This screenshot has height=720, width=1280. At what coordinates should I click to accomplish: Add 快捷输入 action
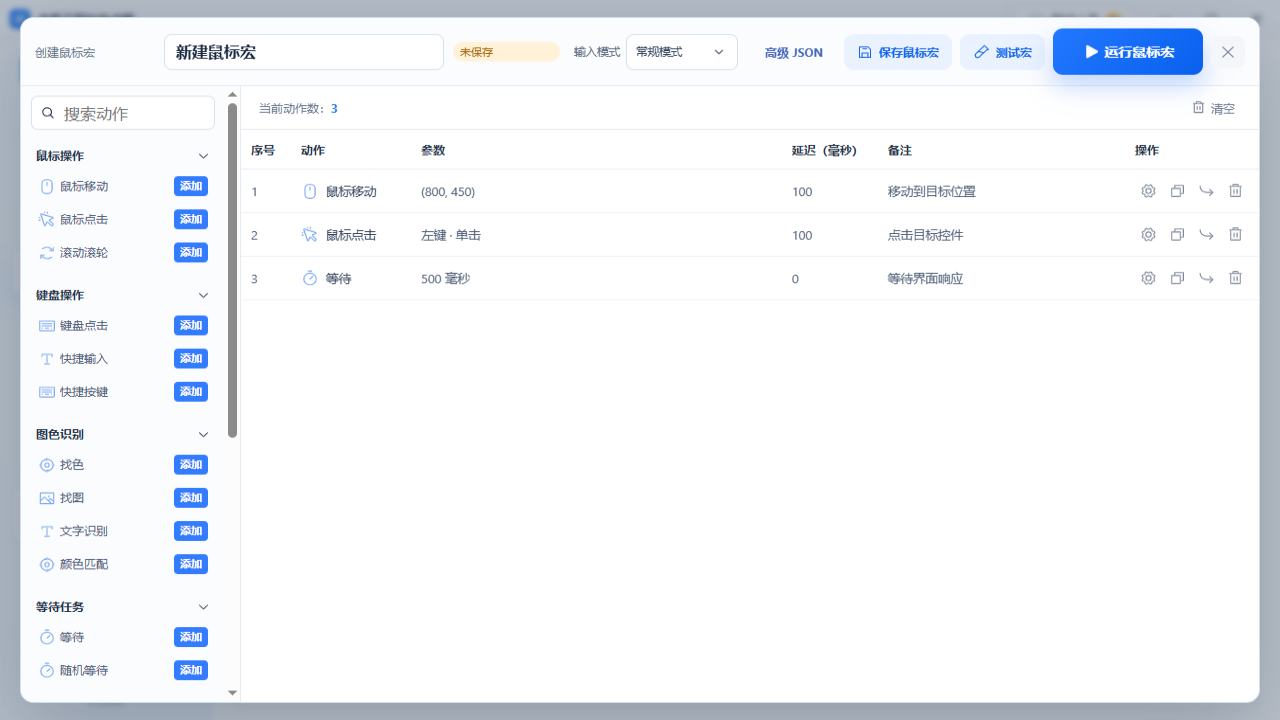click(x=191, y=358)
